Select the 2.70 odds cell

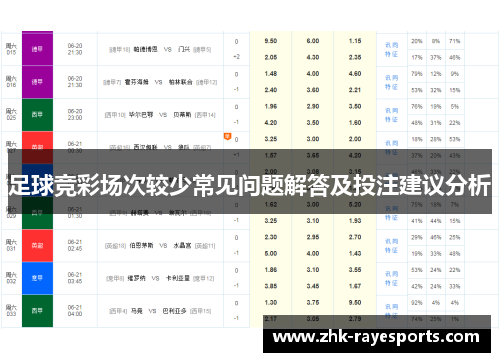click(x=355, y=237)
